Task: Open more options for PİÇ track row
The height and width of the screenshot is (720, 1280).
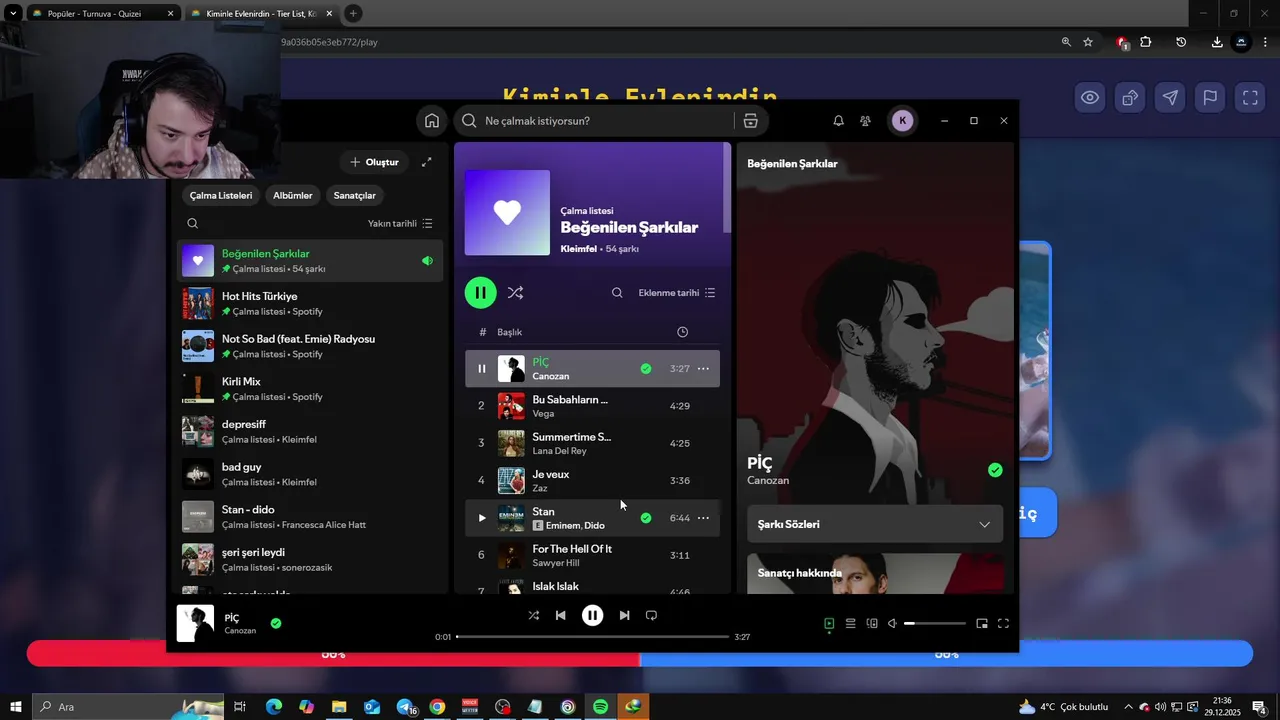Action: click(703, 369)
